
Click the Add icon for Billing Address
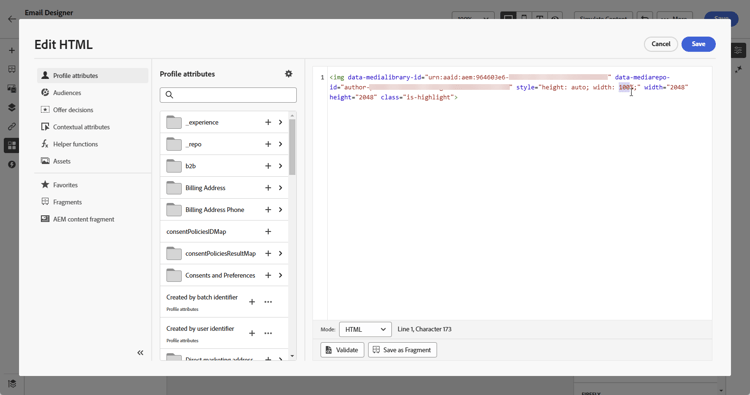(268, 188)
